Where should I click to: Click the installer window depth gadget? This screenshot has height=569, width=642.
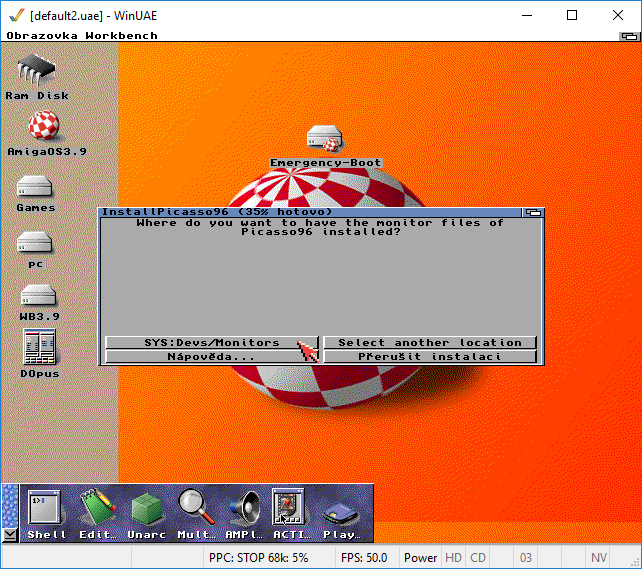click(534, 212)
